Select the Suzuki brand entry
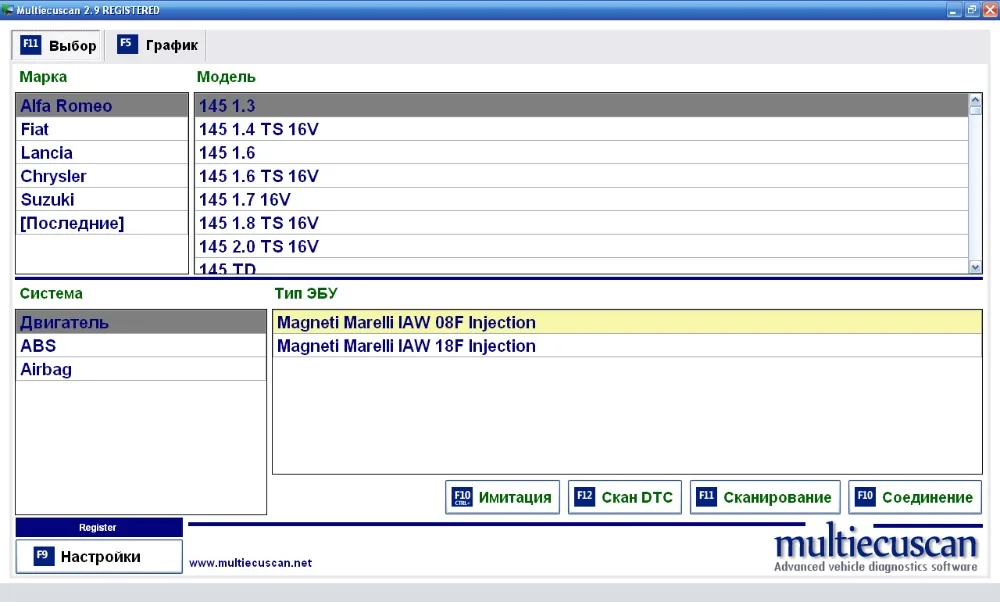Image resolution: width=1000 pixels, height=602 pixels. pos(102,200)
